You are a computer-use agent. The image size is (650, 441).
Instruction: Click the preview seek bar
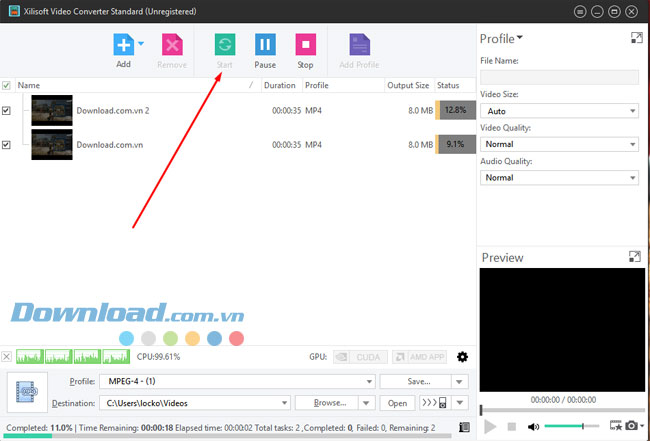(563, 410)
